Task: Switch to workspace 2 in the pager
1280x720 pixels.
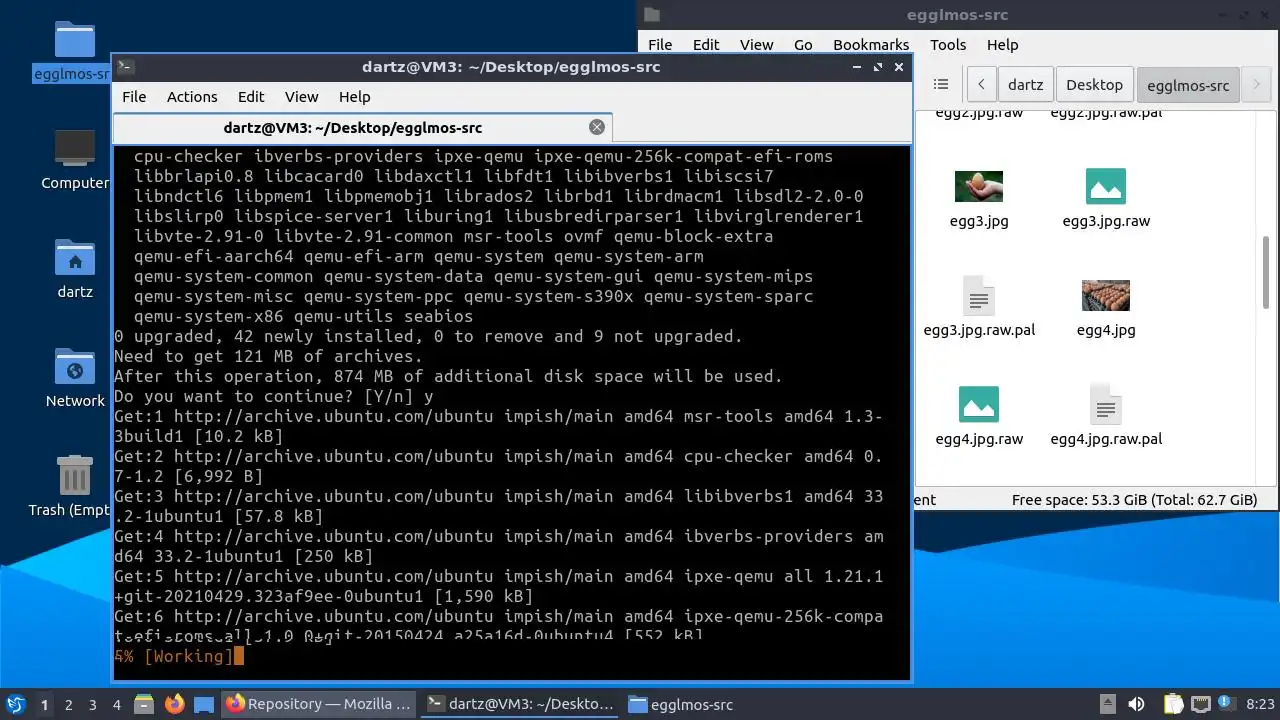Action: coord(68,704)
